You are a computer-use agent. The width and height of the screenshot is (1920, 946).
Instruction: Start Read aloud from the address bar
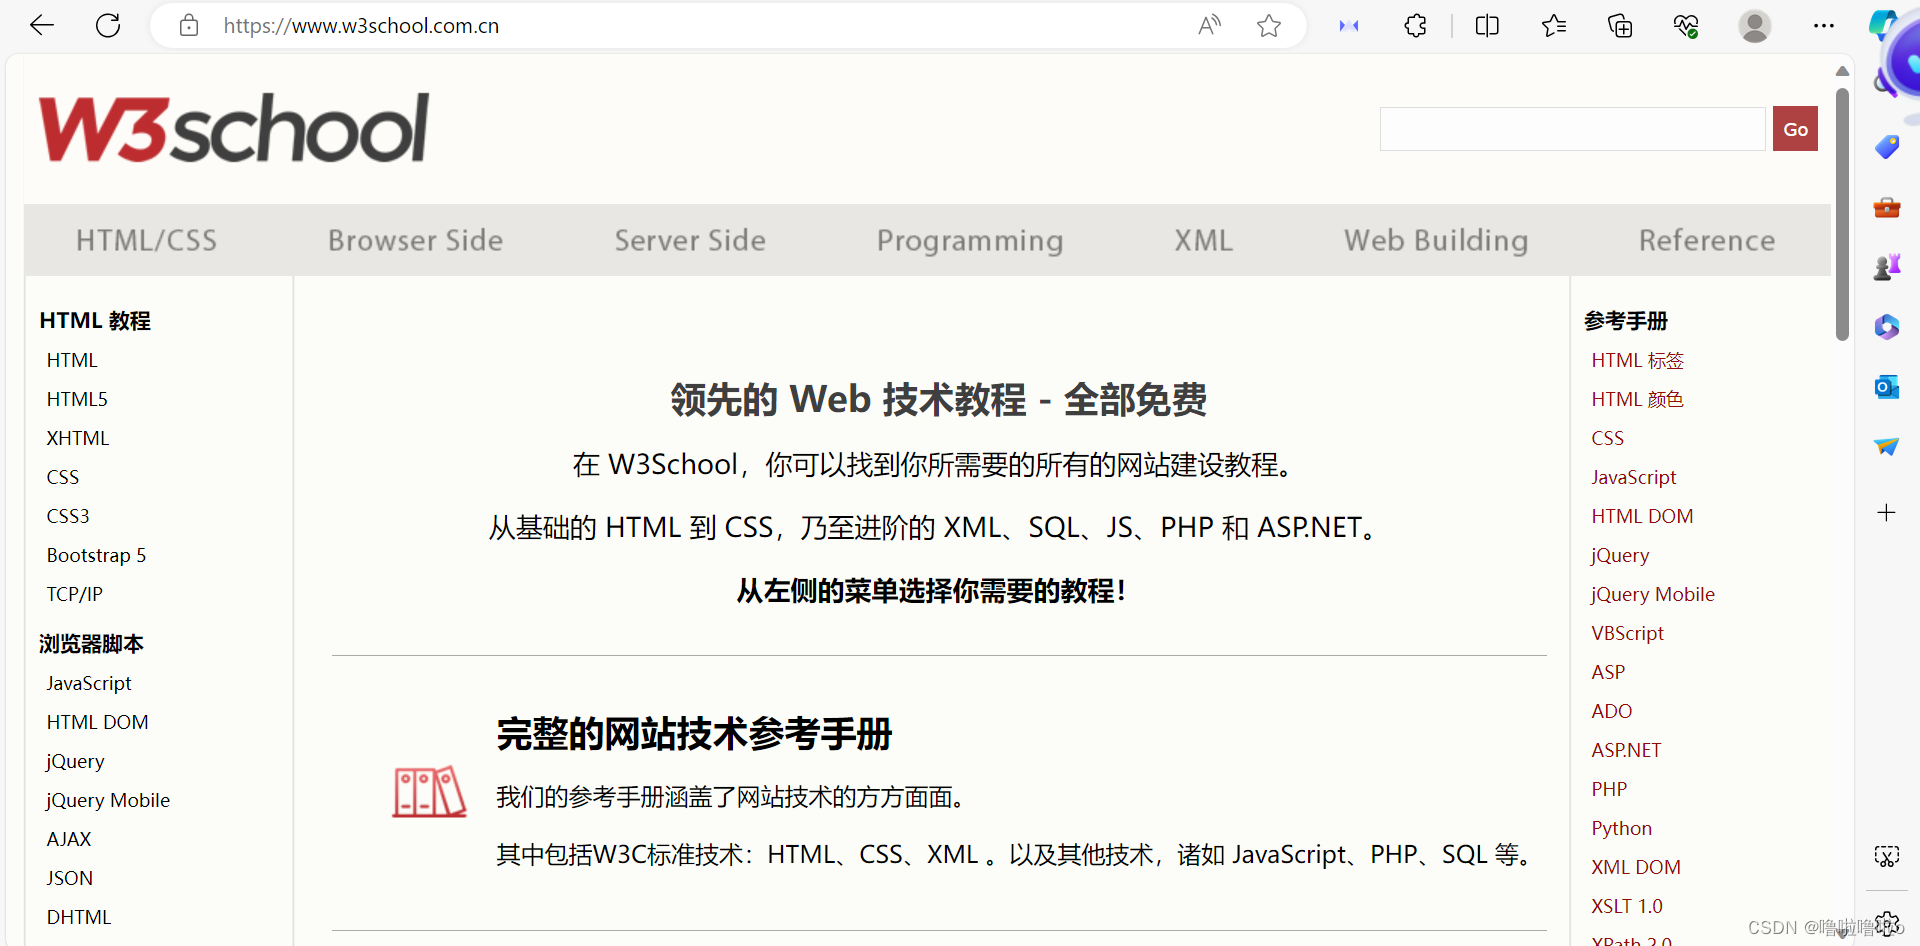coord(1209,25)
